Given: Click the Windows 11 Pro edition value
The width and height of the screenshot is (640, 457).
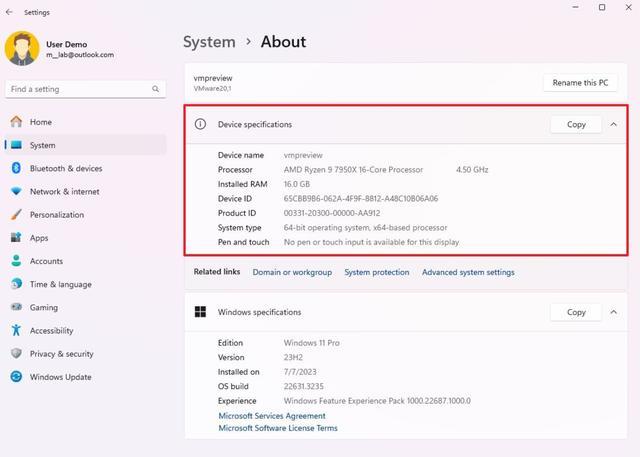Looking at the screenshot, I should 311,343.
